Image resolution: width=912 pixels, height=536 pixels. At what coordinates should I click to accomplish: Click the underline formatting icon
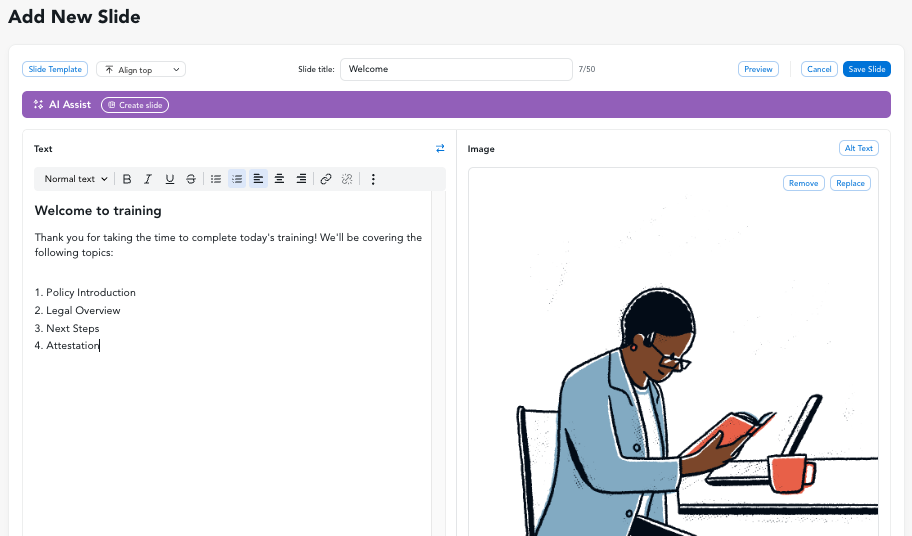(x=170, y=179)
